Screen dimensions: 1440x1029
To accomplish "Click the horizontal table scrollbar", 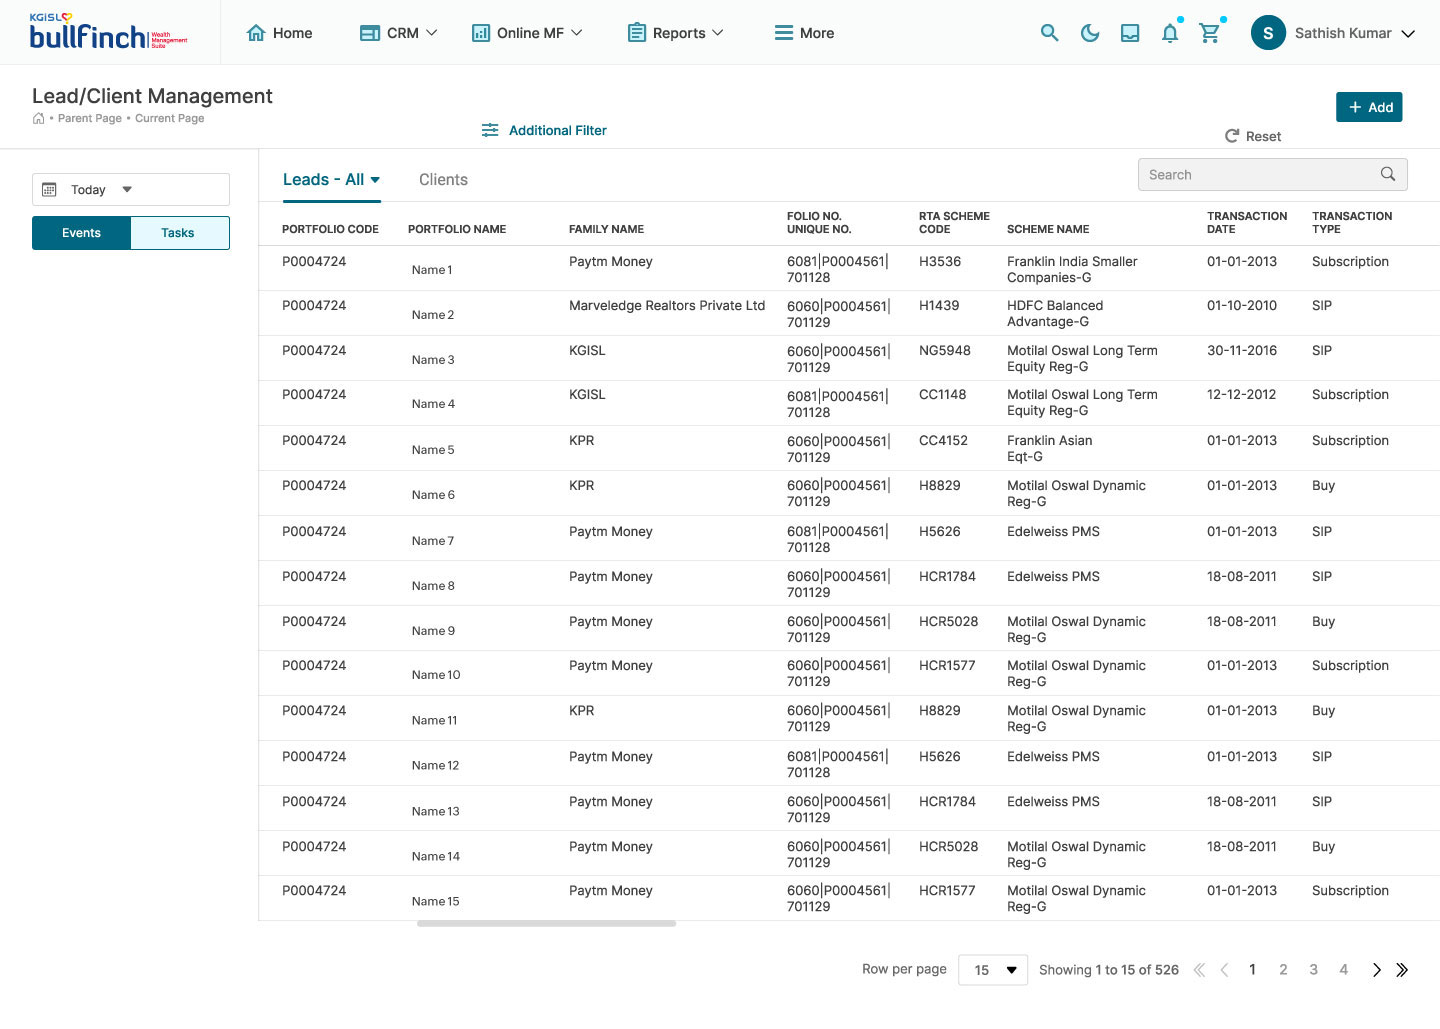I will click(546, 924).
